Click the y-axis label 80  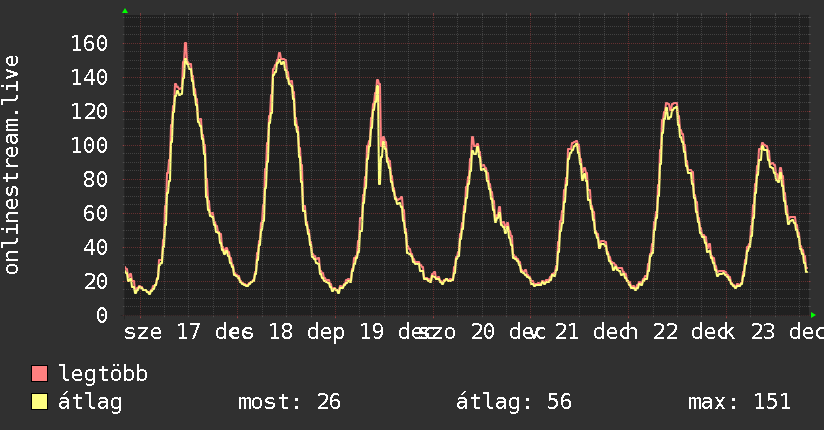click(96, 180)
